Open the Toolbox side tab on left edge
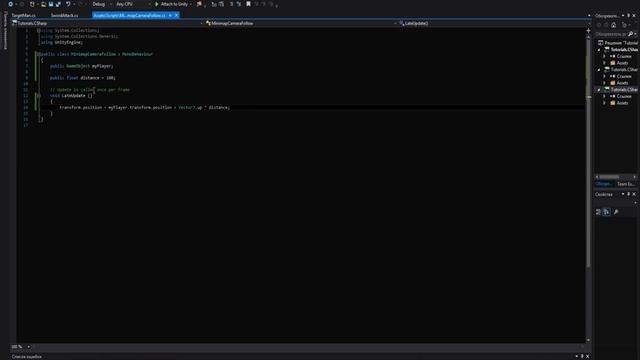640x360 pixels. point(5,31)
